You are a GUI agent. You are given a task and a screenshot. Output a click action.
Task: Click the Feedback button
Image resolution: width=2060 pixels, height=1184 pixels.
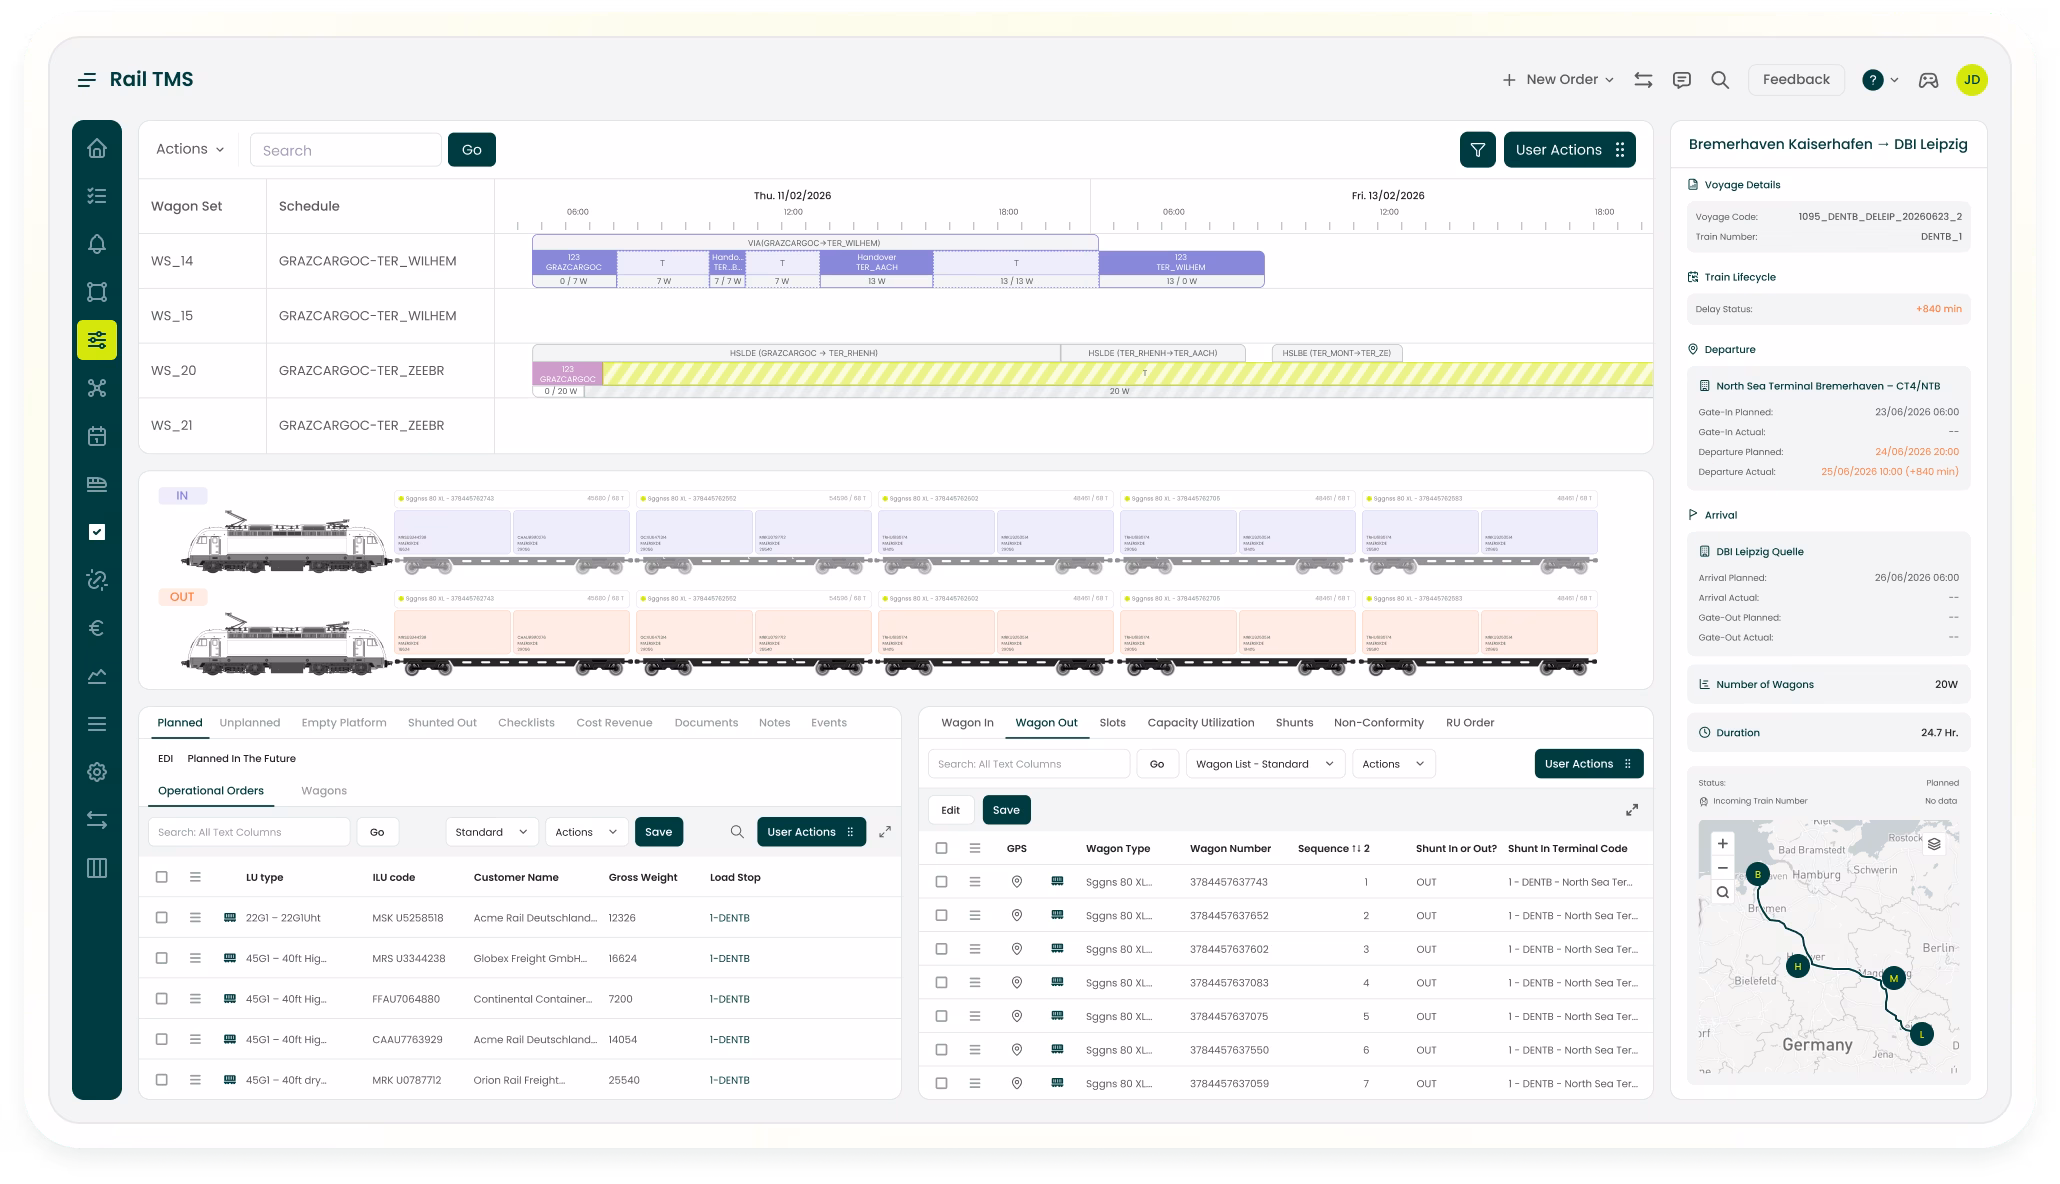coord(1796,80)
